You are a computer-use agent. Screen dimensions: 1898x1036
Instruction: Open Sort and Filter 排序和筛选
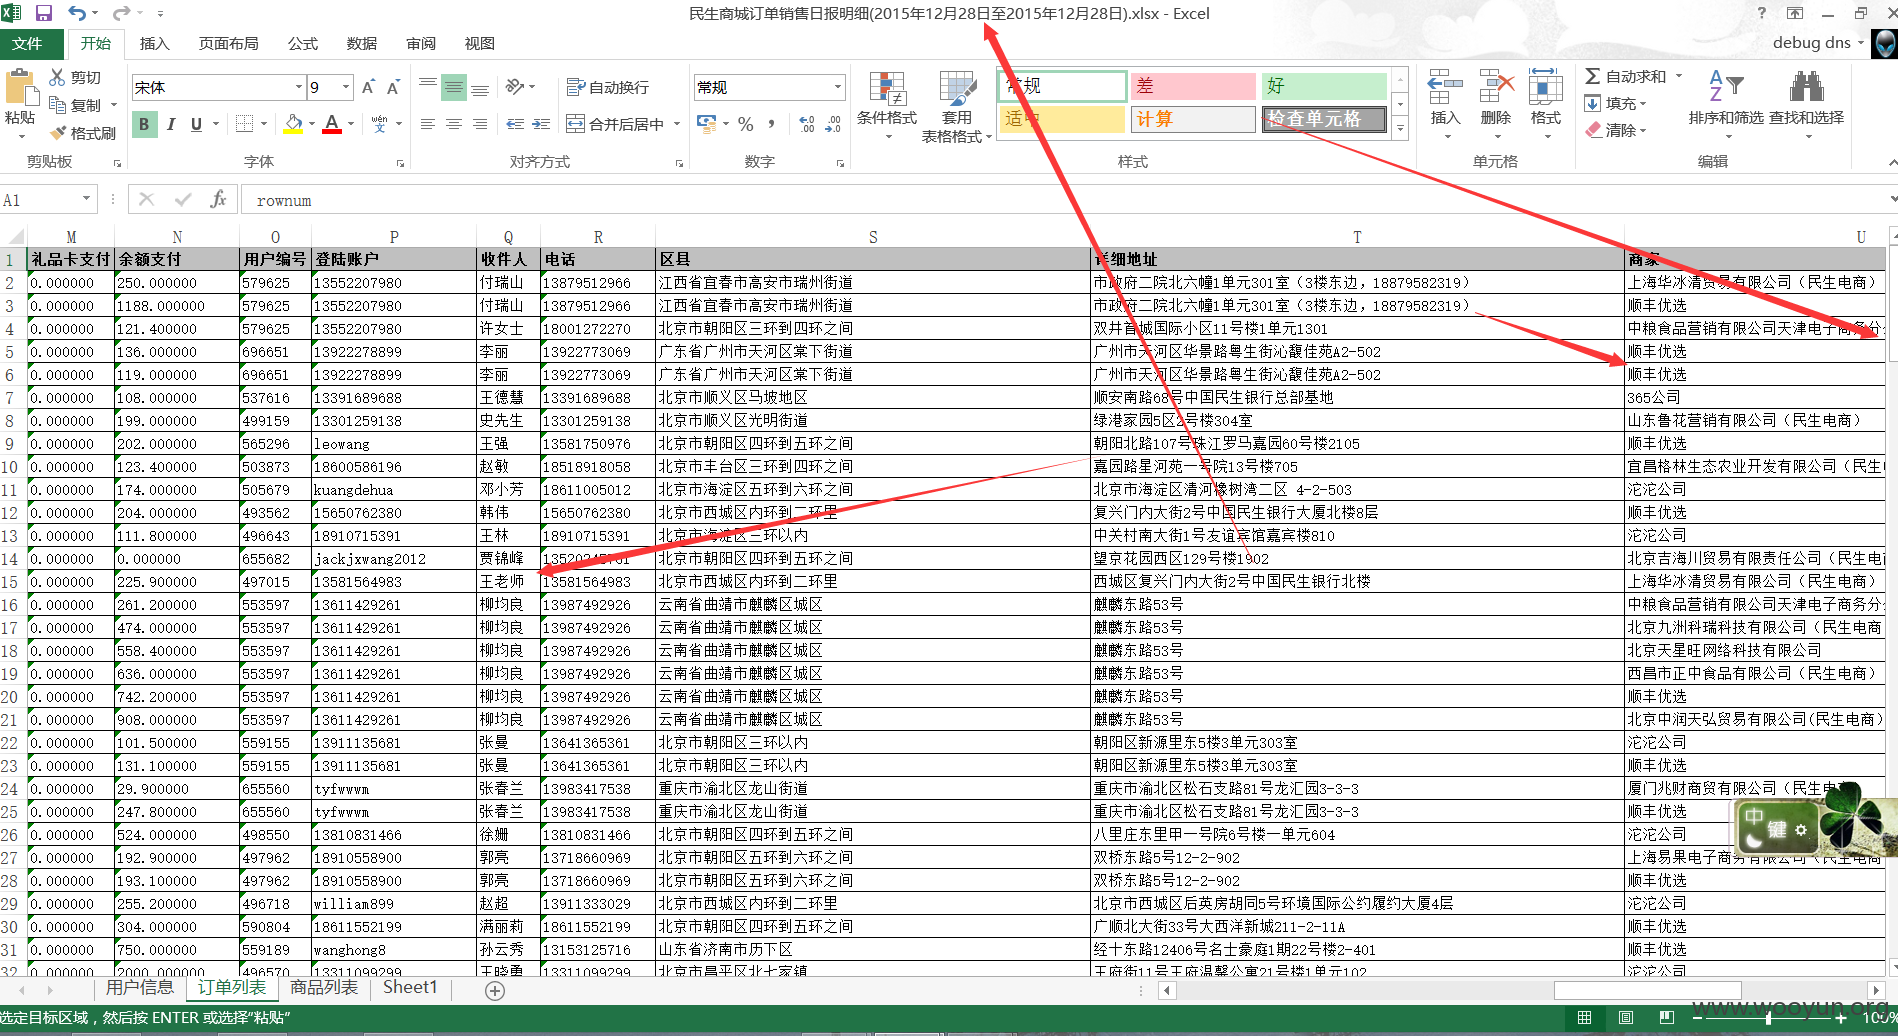tap(1726, 103)
